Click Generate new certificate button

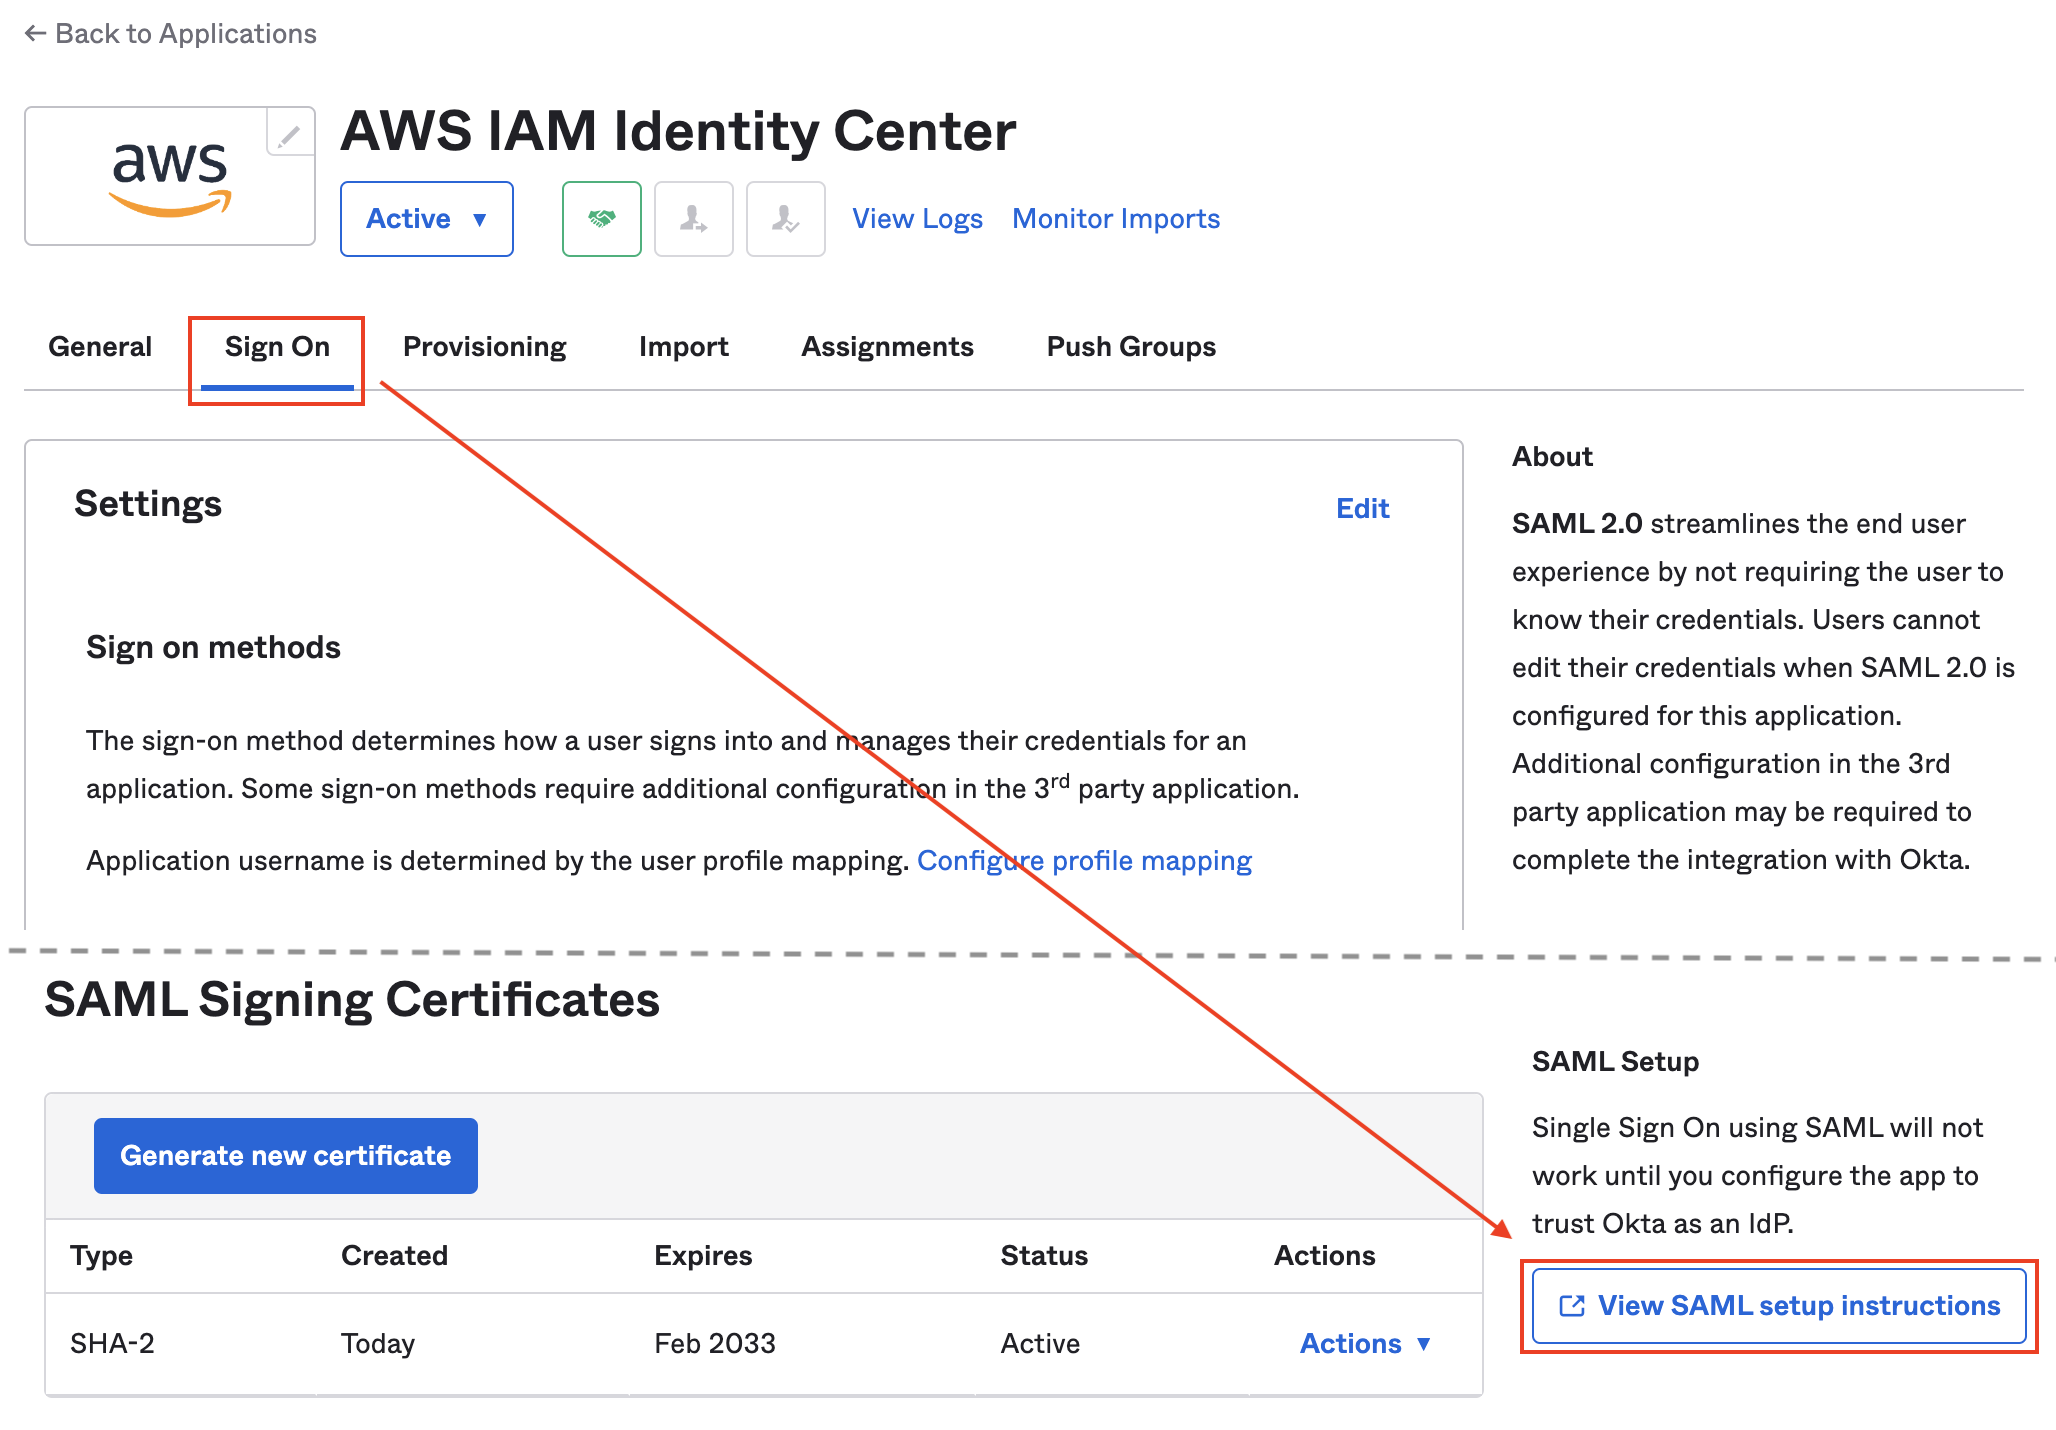[x=286, y=1156]
